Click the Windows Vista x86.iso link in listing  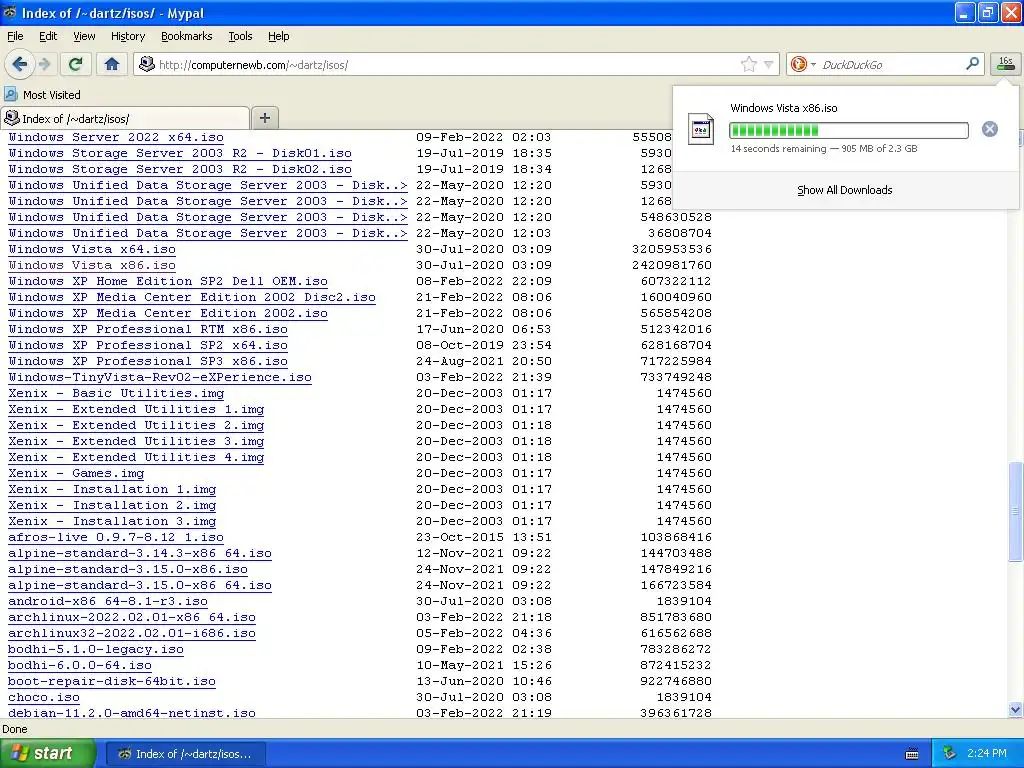[91, 265]
